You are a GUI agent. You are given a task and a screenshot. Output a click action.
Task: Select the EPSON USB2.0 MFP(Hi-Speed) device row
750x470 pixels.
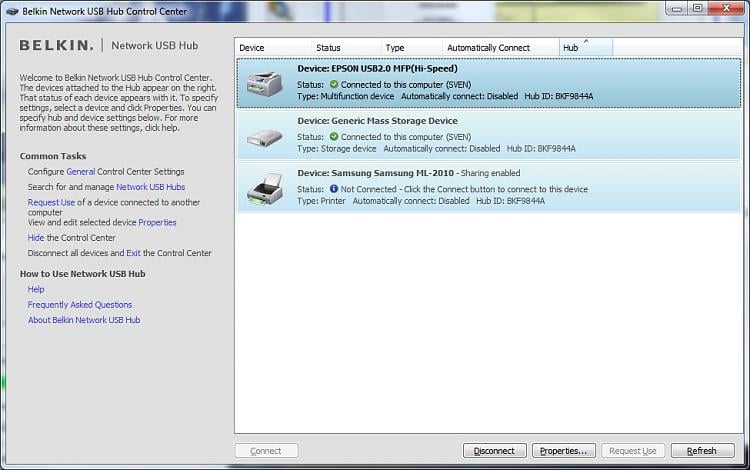[488, 83]
